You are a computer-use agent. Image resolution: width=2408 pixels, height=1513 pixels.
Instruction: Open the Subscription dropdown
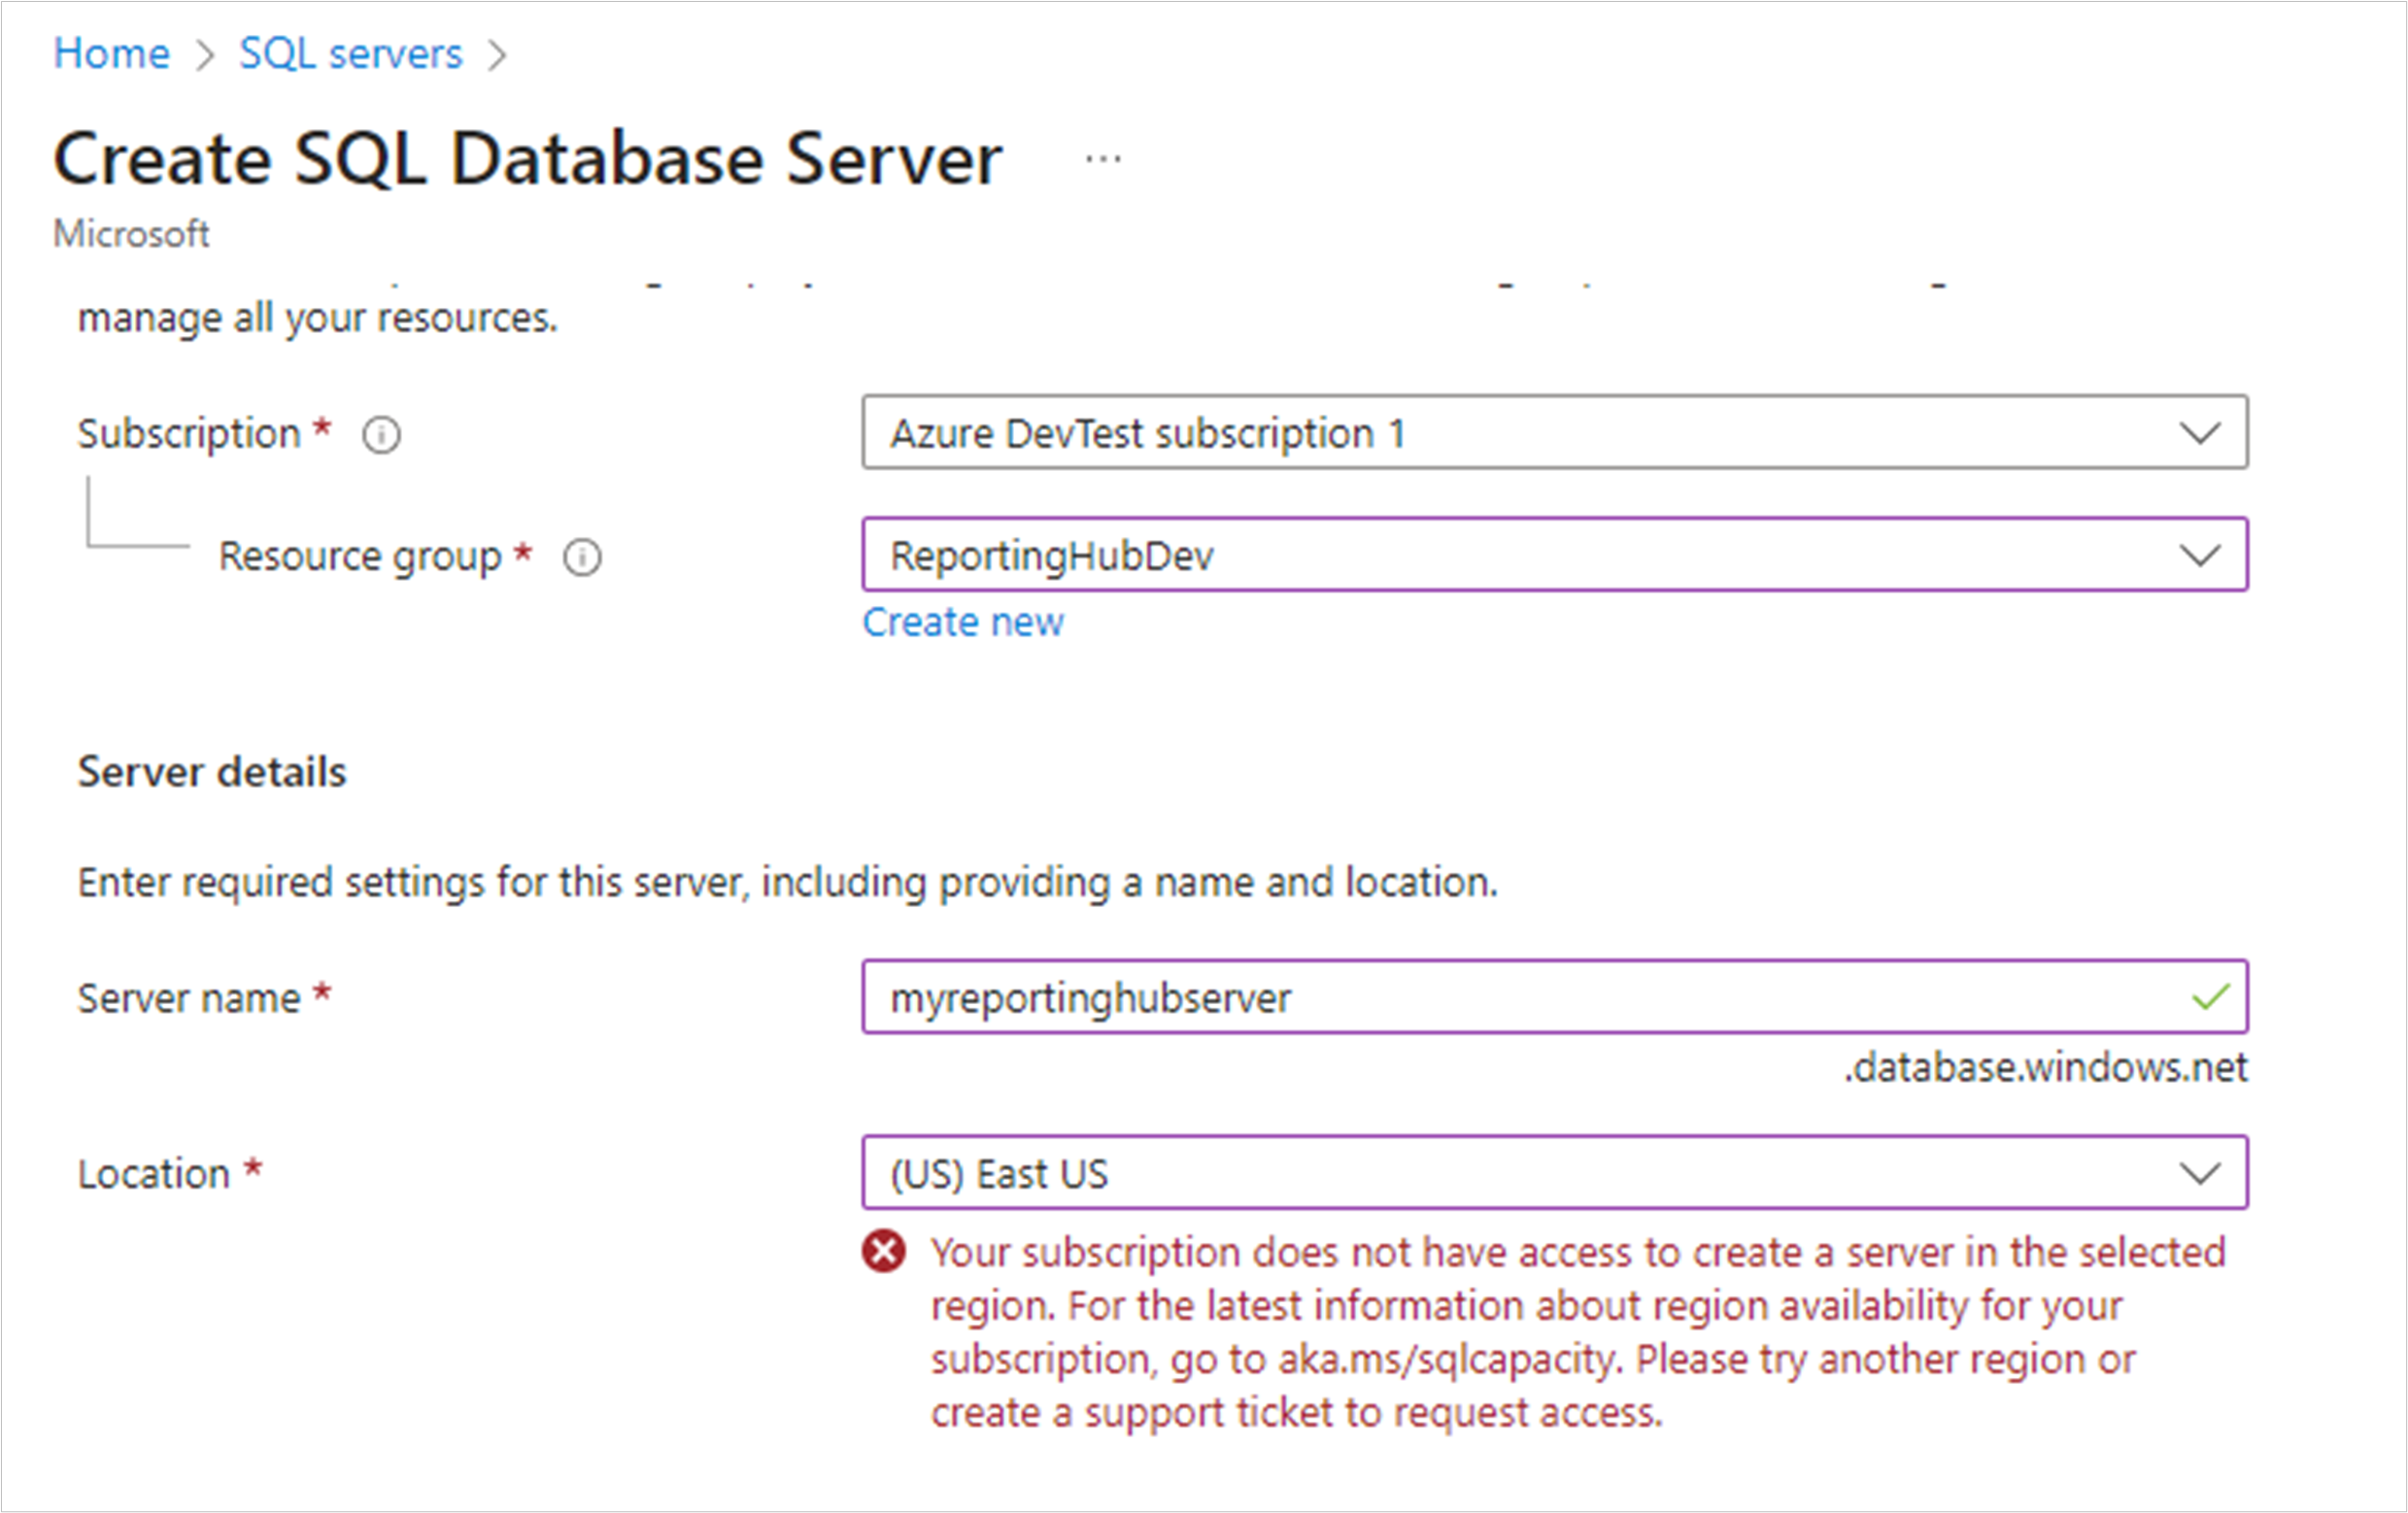1555,432
